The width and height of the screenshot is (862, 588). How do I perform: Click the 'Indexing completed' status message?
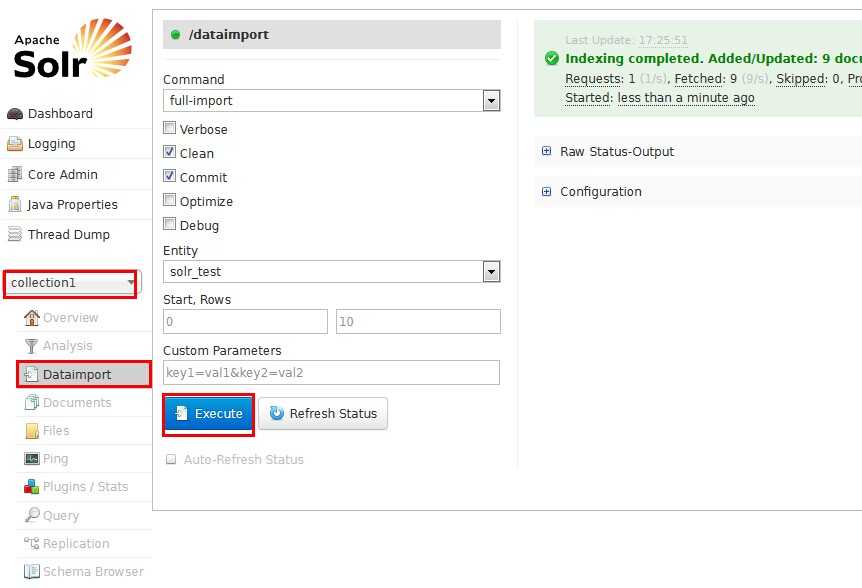(x=714, y=59)
